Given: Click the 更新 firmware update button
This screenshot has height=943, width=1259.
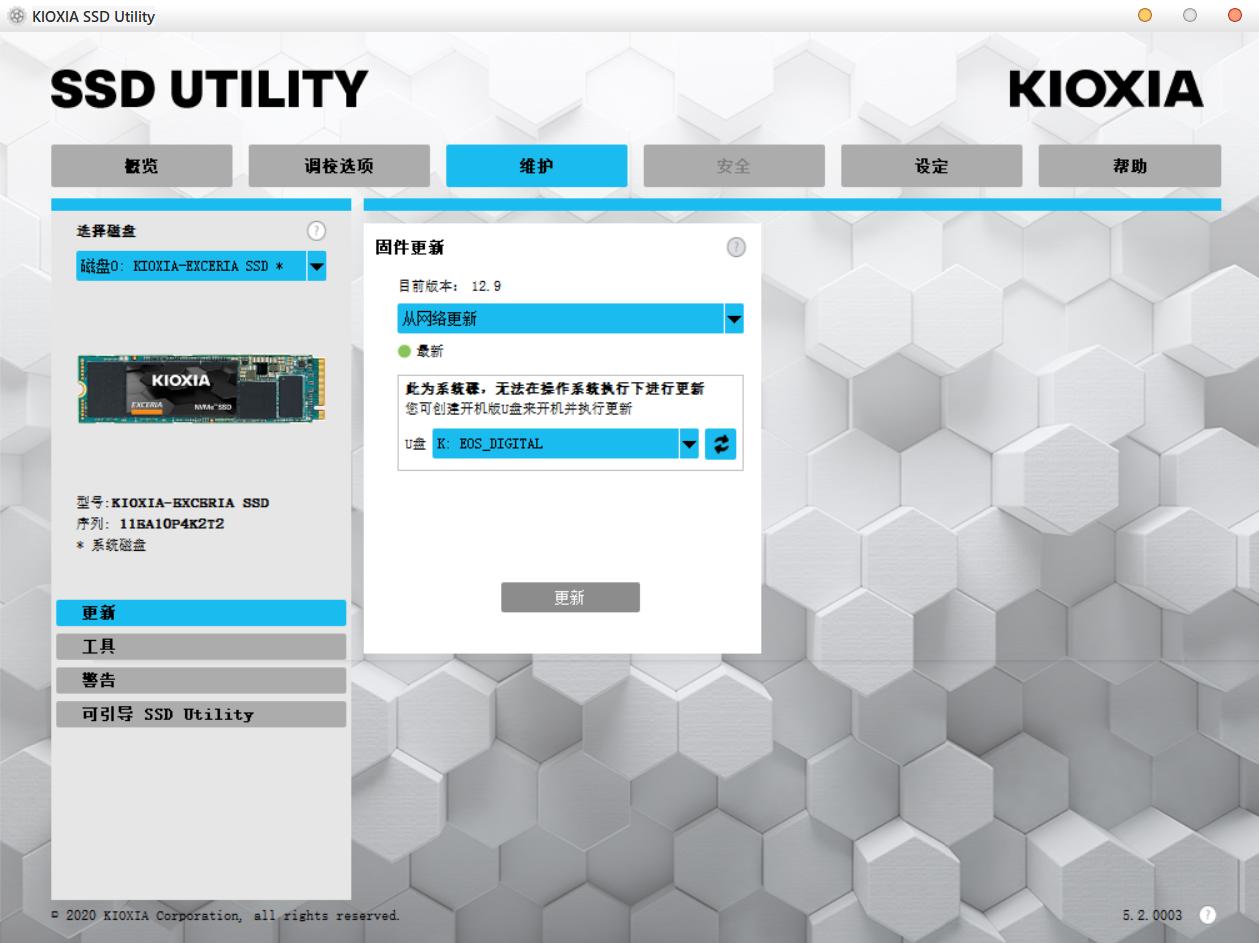Looking at the screenshot, I should coord(570,598).
